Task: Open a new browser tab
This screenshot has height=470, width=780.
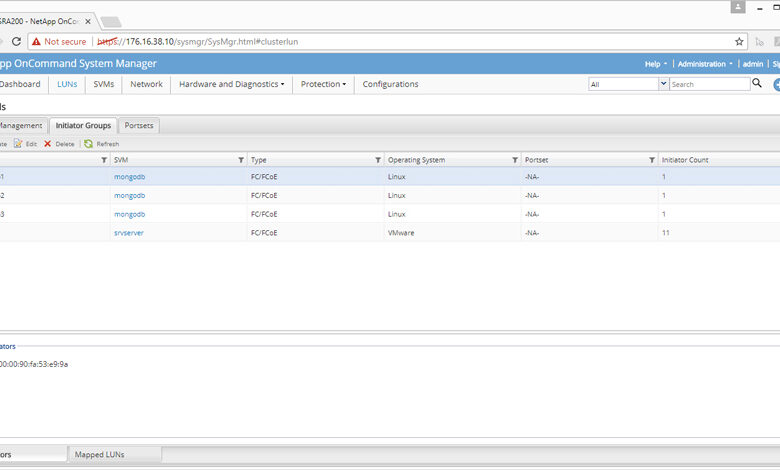Action: click(x=110, y=22)
